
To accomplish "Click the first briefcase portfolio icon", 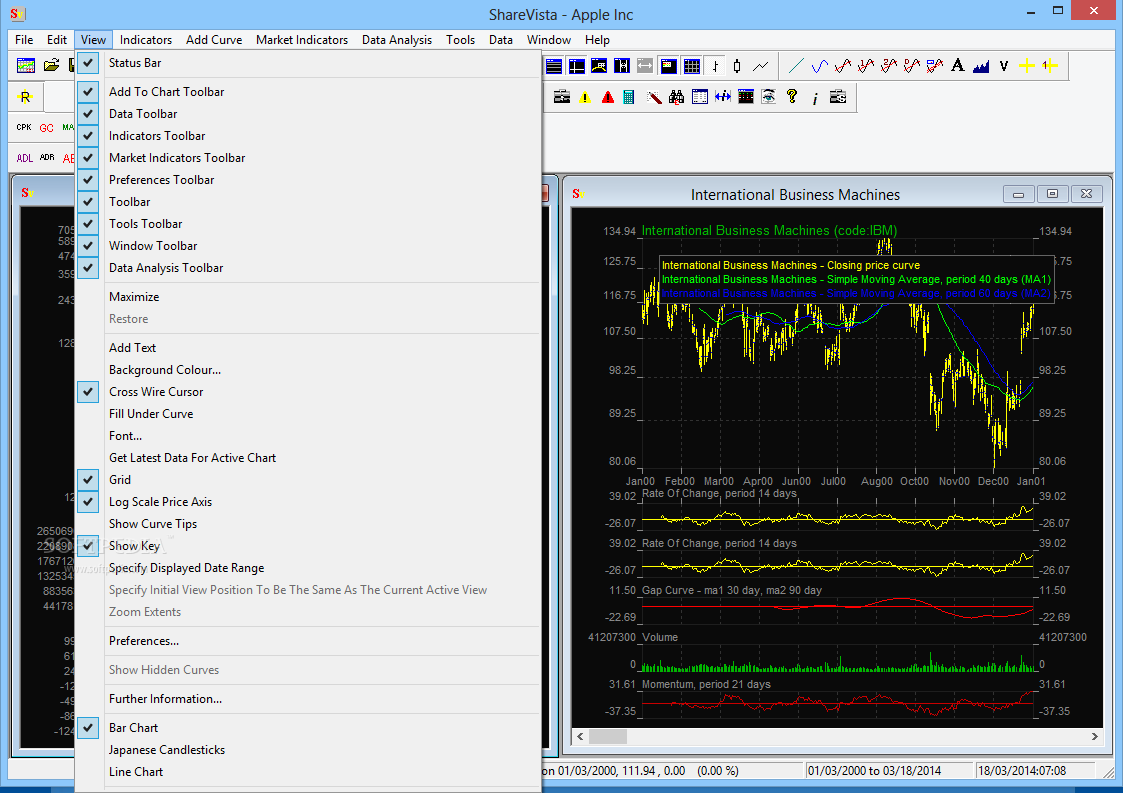I will (x=562, y=97).
